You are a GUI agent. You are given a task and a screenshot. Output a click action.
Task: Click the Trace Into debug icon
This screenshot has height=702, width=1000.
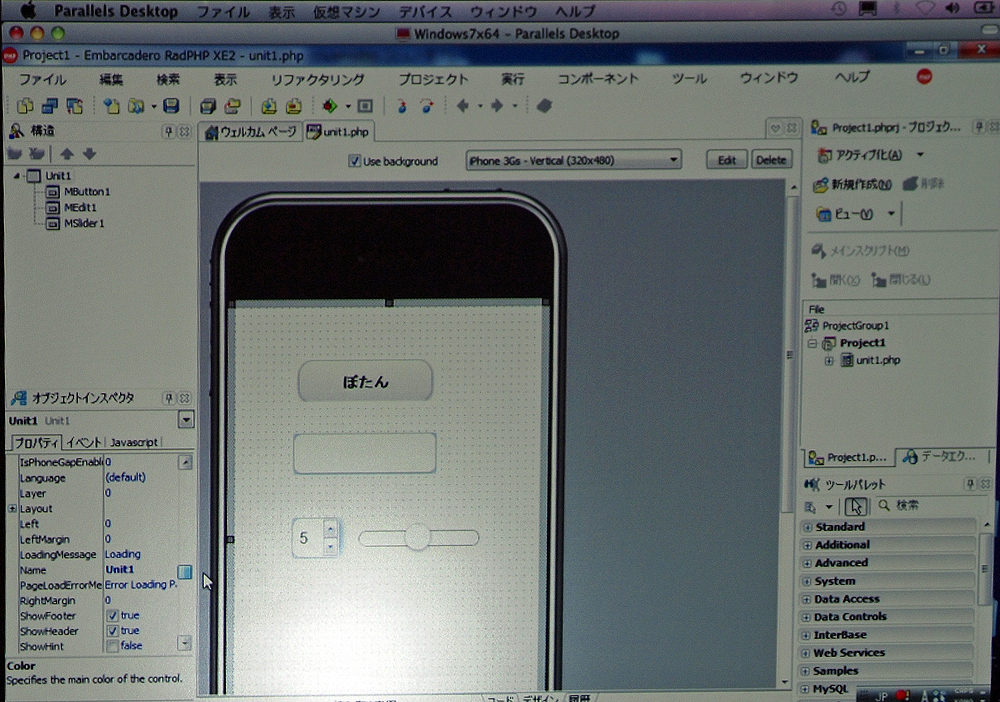(402, 106)
